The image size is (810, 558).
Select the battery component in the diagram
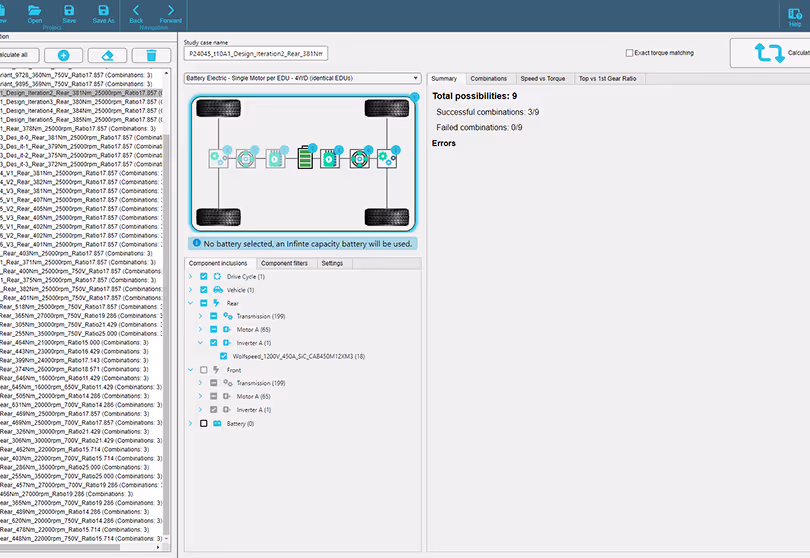(305, 157)
